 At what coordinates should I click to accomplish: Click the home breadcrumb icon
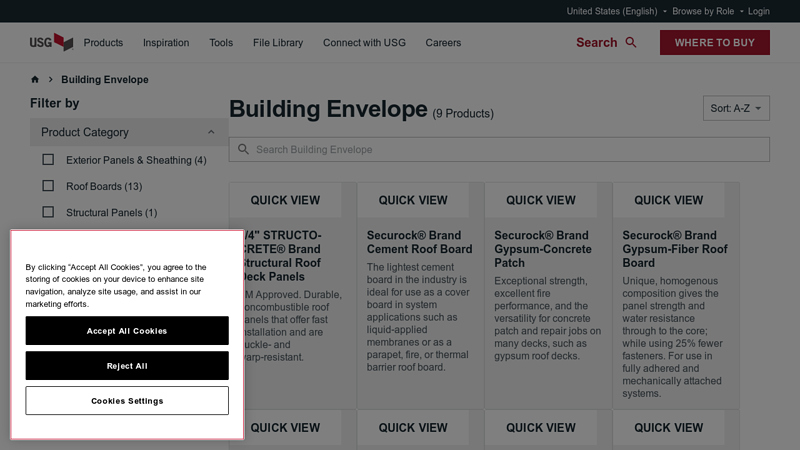[x=35, y=79]
